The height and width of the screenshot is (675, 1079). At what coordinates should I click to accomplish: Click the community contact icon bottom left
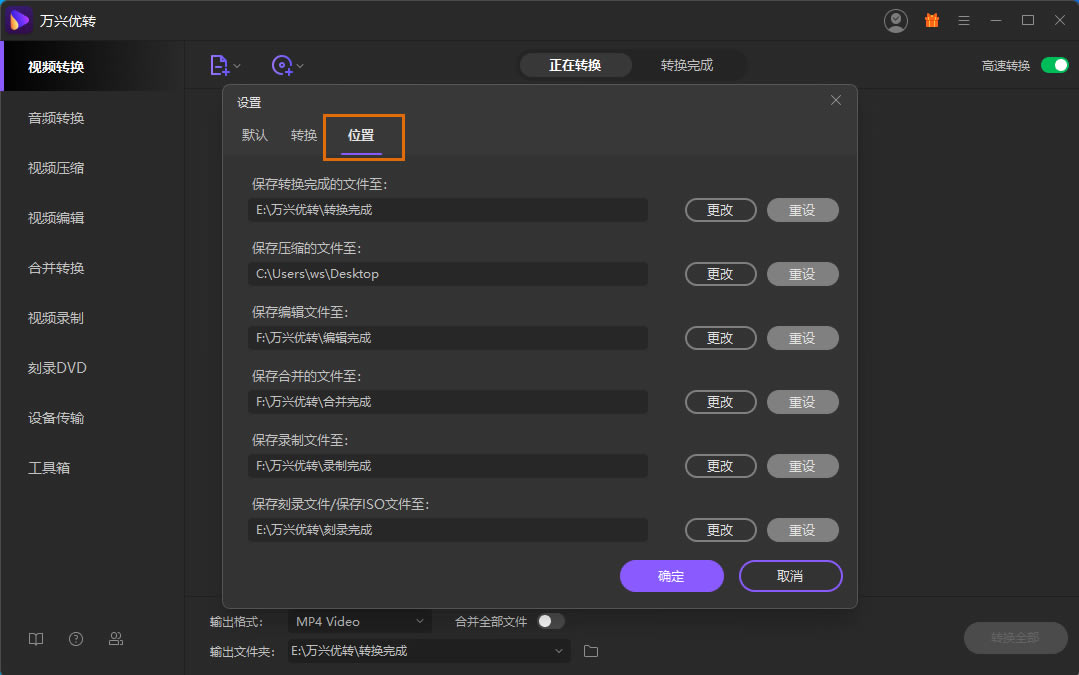pos(115,638)
